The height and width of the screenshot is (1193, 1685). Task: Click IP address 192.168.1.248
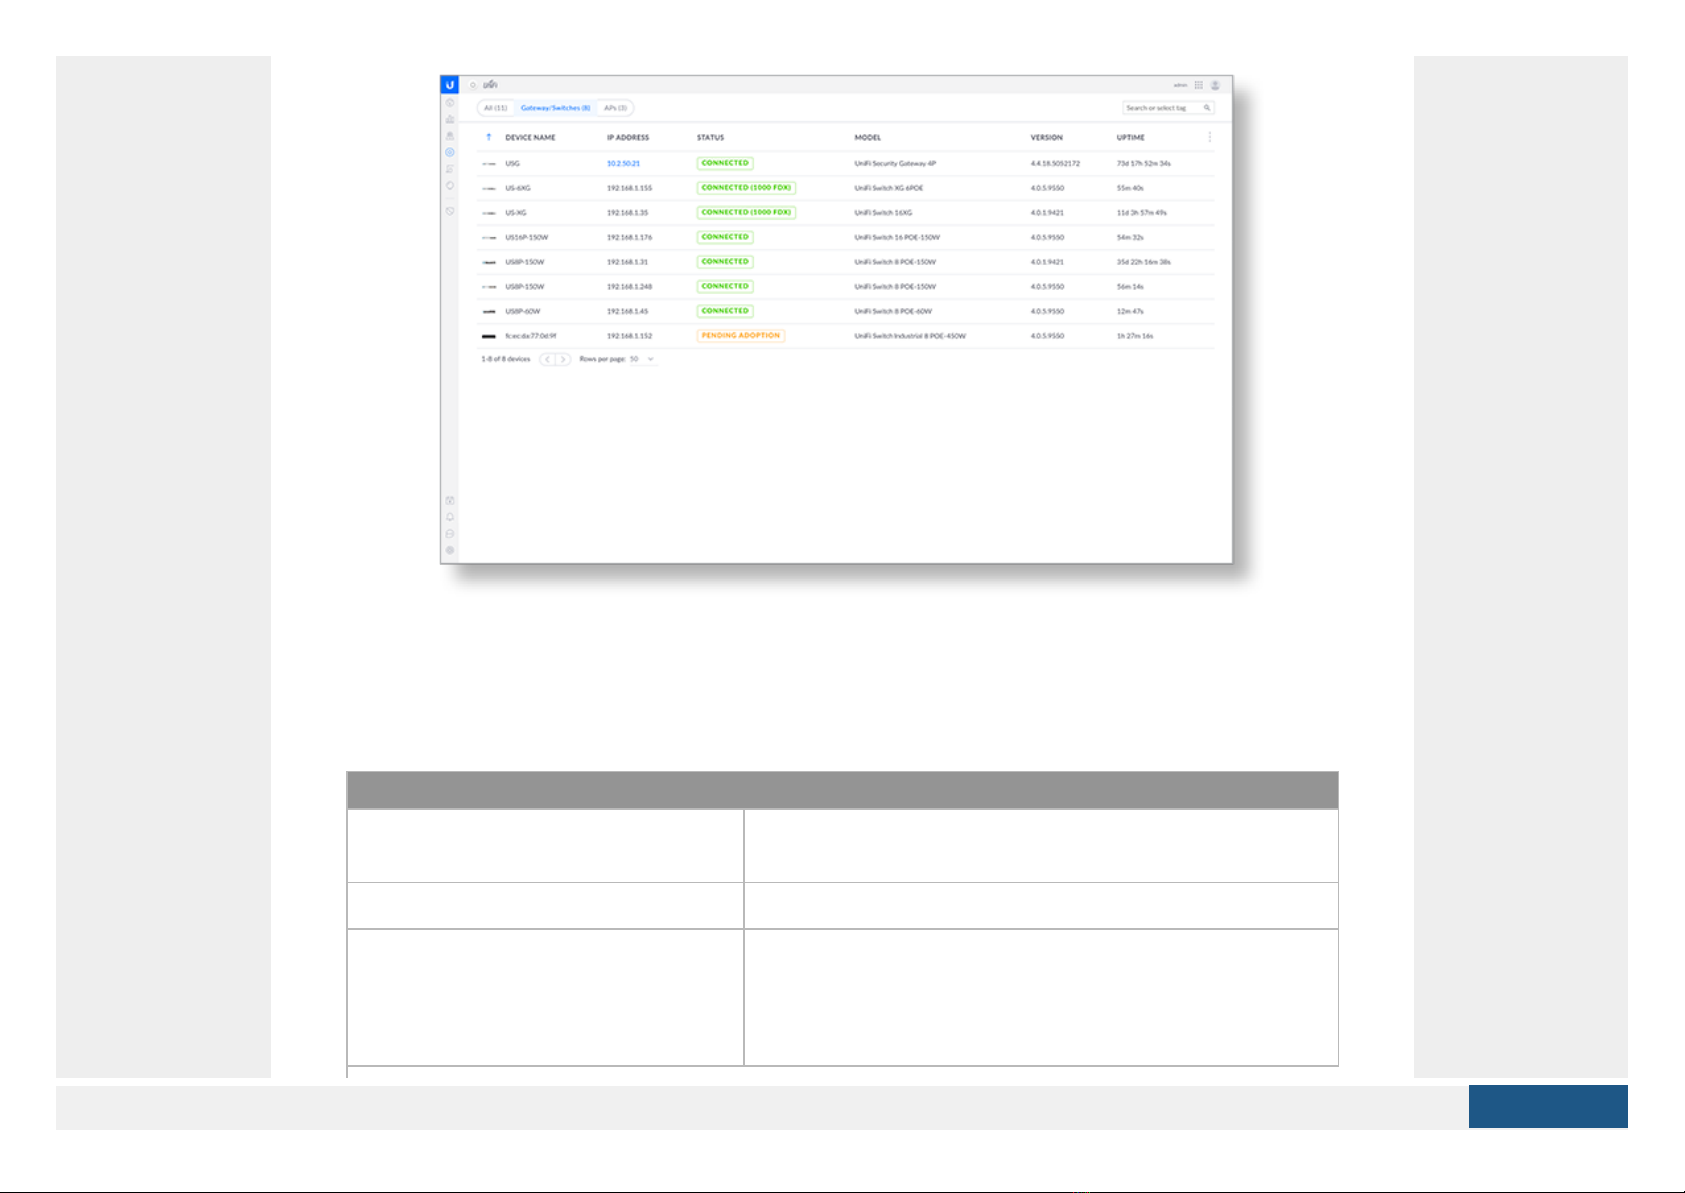[x=629, y=286]
